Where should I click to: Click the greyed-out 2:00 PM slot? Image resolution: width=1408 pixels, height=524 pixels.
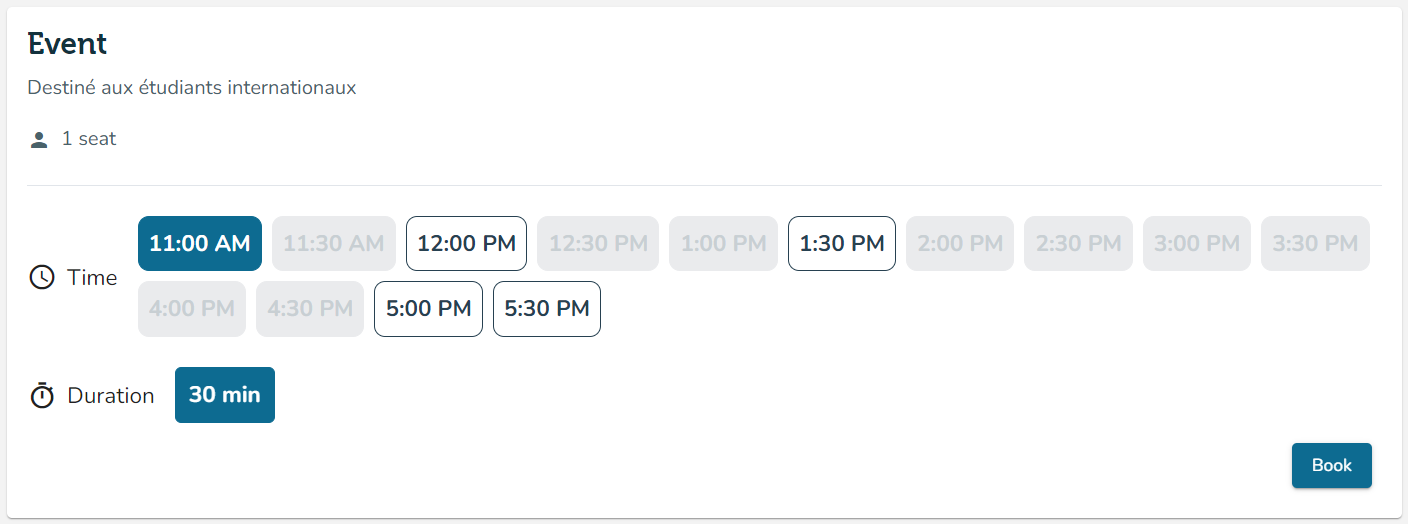960,243
